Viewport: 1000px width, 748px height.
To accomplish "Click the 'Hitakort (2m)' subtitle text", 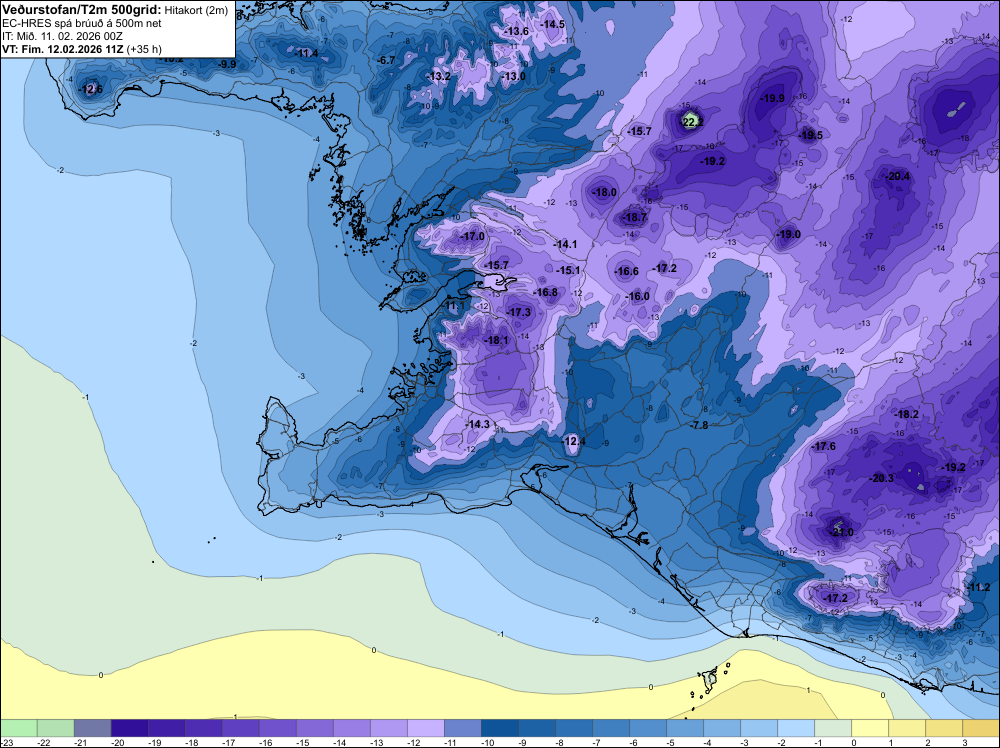I will point(196,10).
